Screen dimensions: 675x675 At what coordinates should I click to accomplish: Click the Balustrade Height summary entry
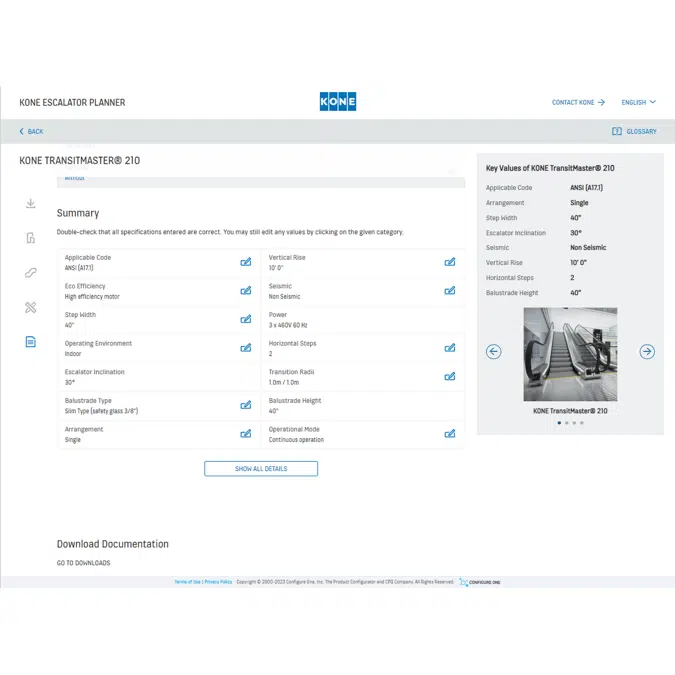pos(362,406)
